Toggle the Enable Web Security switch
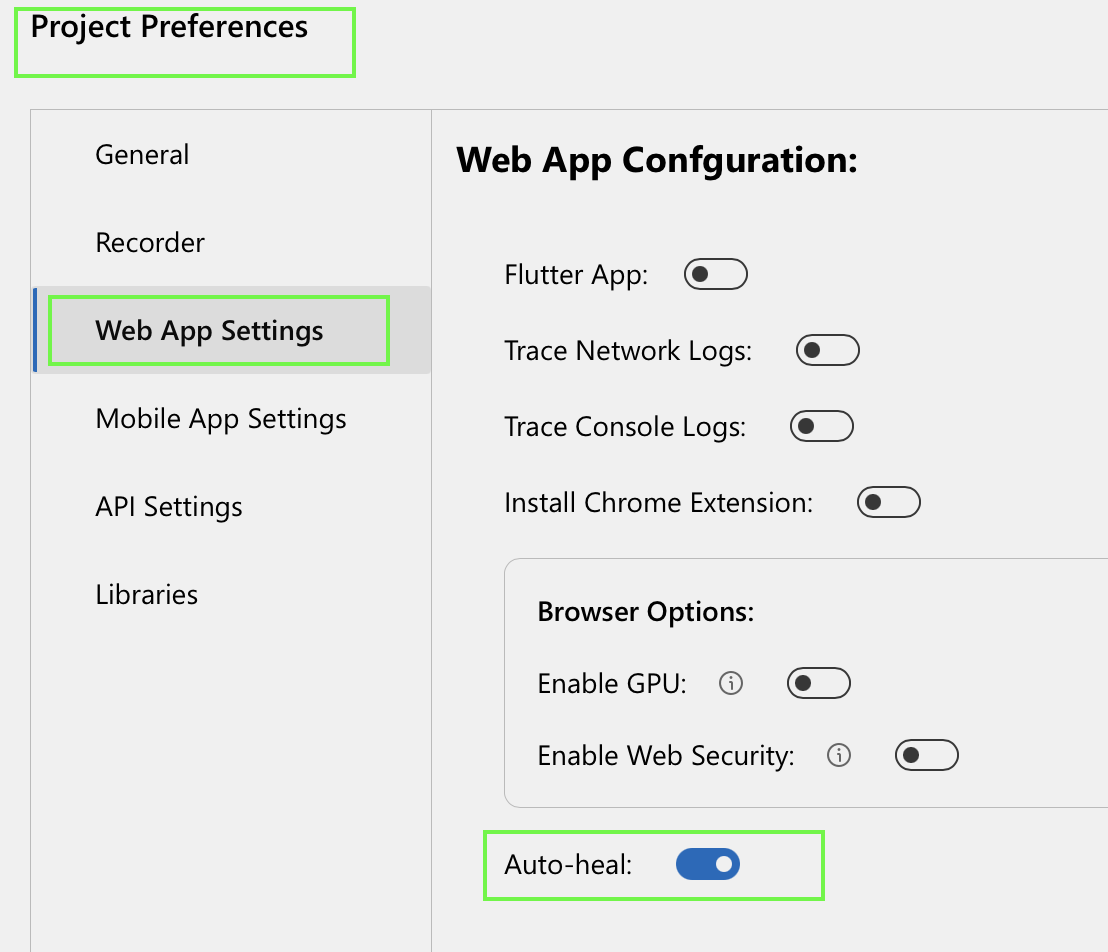1108x952 pixels. point(926,755)
